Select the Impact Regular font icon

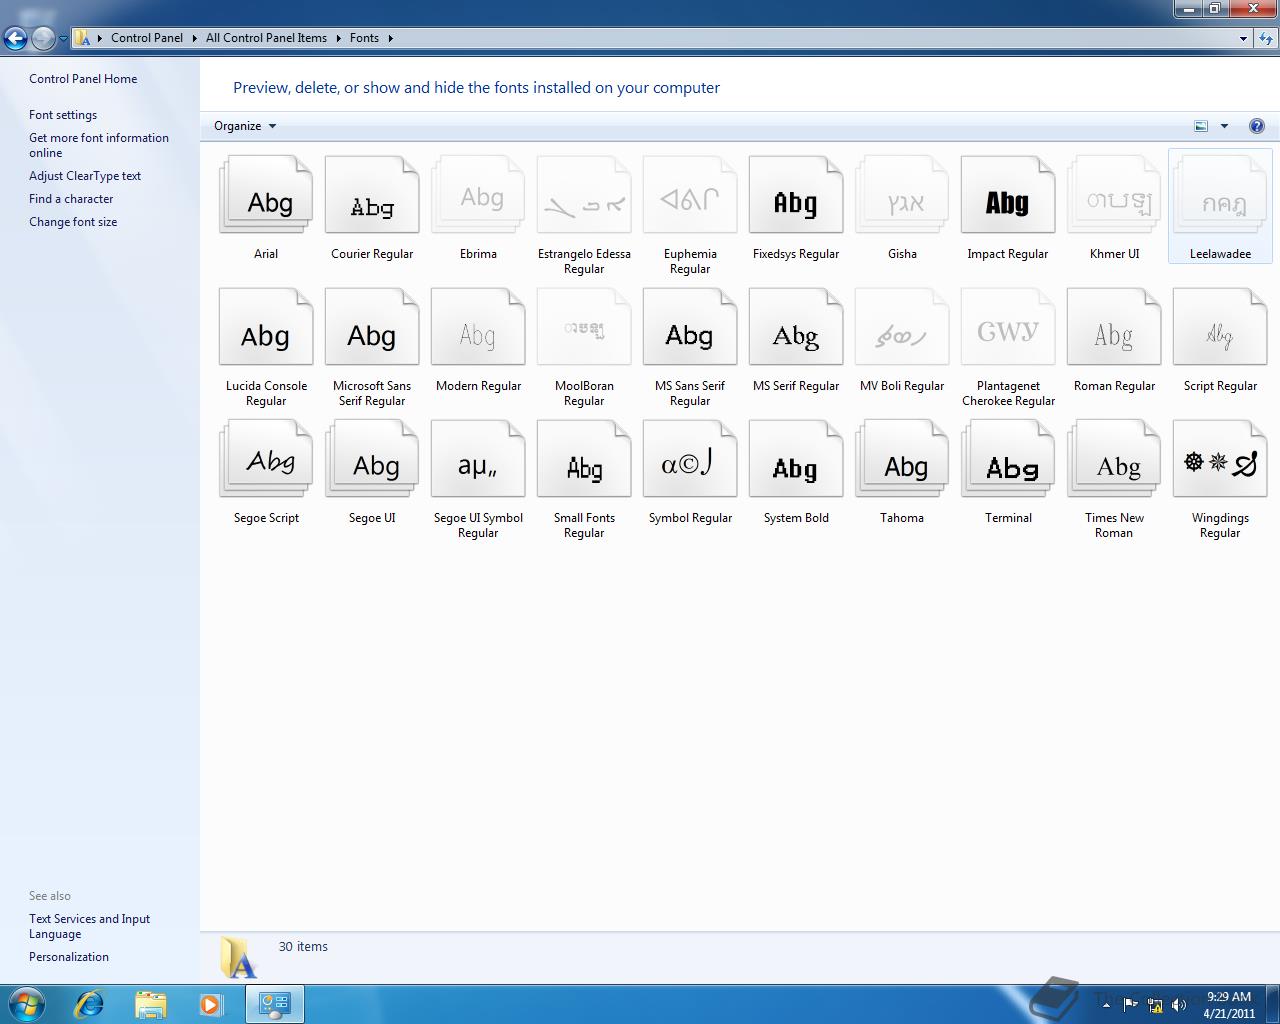[1008, 196]
